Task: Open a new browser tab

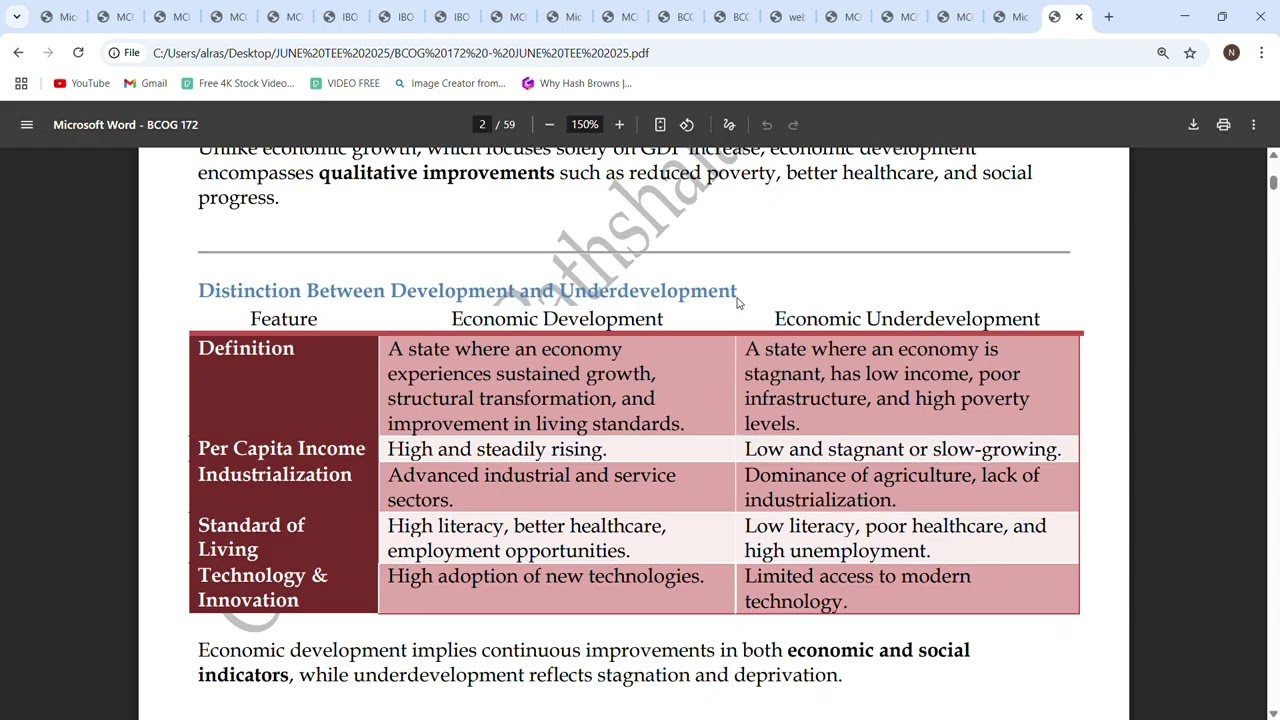Action: click(1108, 17)
